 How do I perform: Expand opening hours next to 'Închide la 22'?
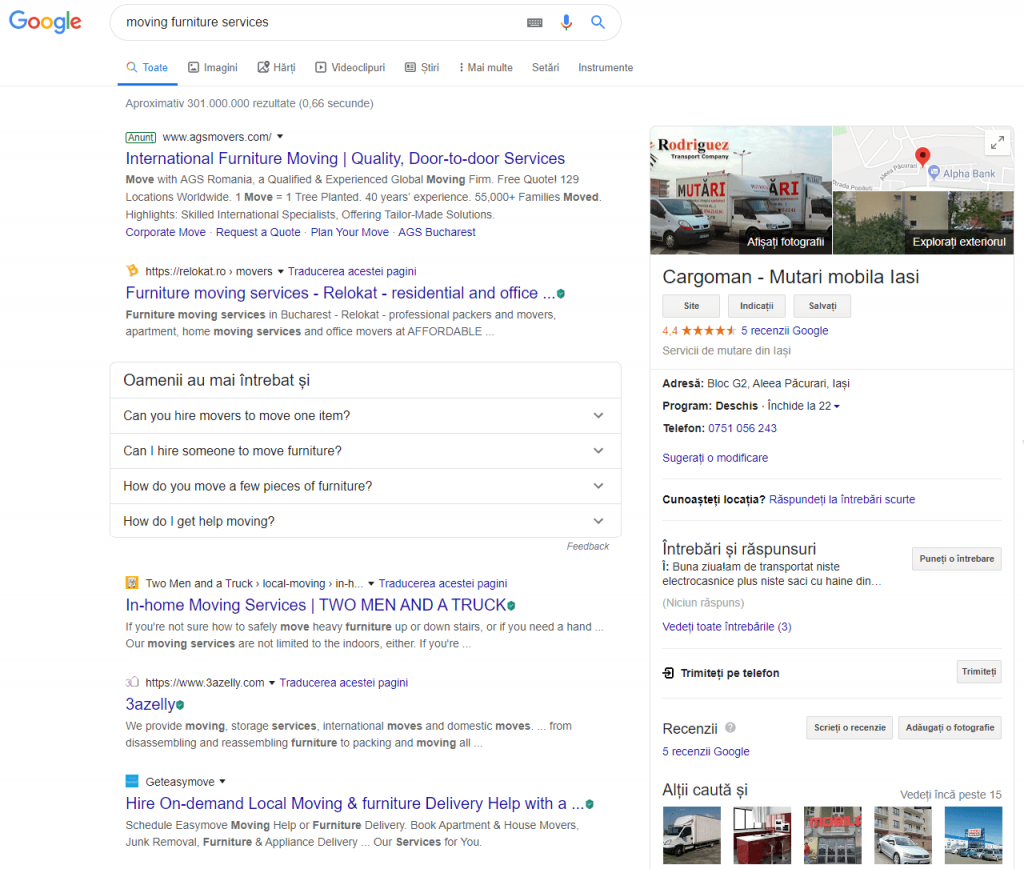[x=837, y=407]
